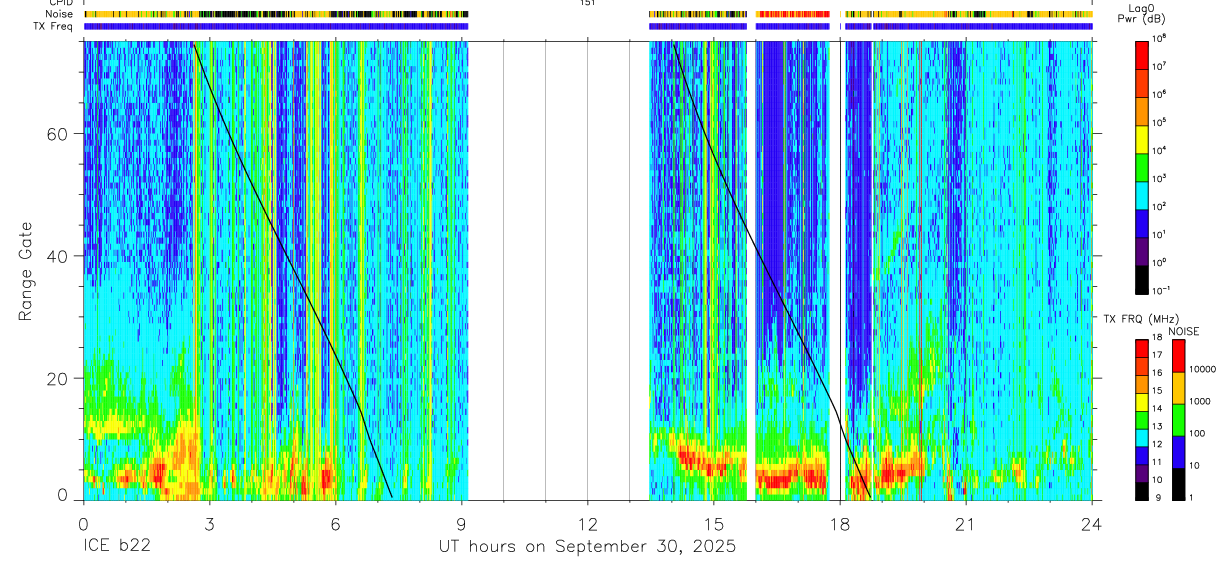This screenshot has height=567, width=1228.
Task: Click the NOISE legend label 1000
Action: (1199, 401)
